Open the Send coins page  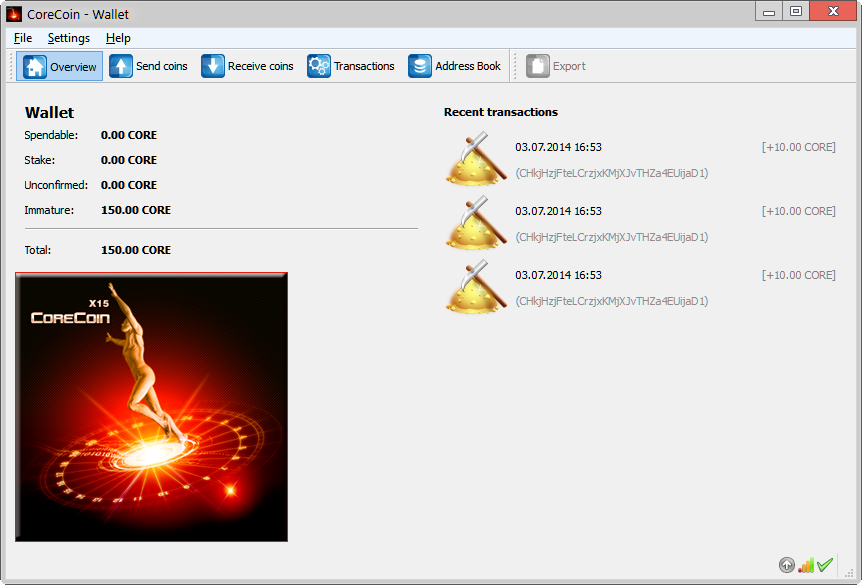[148, 67]
